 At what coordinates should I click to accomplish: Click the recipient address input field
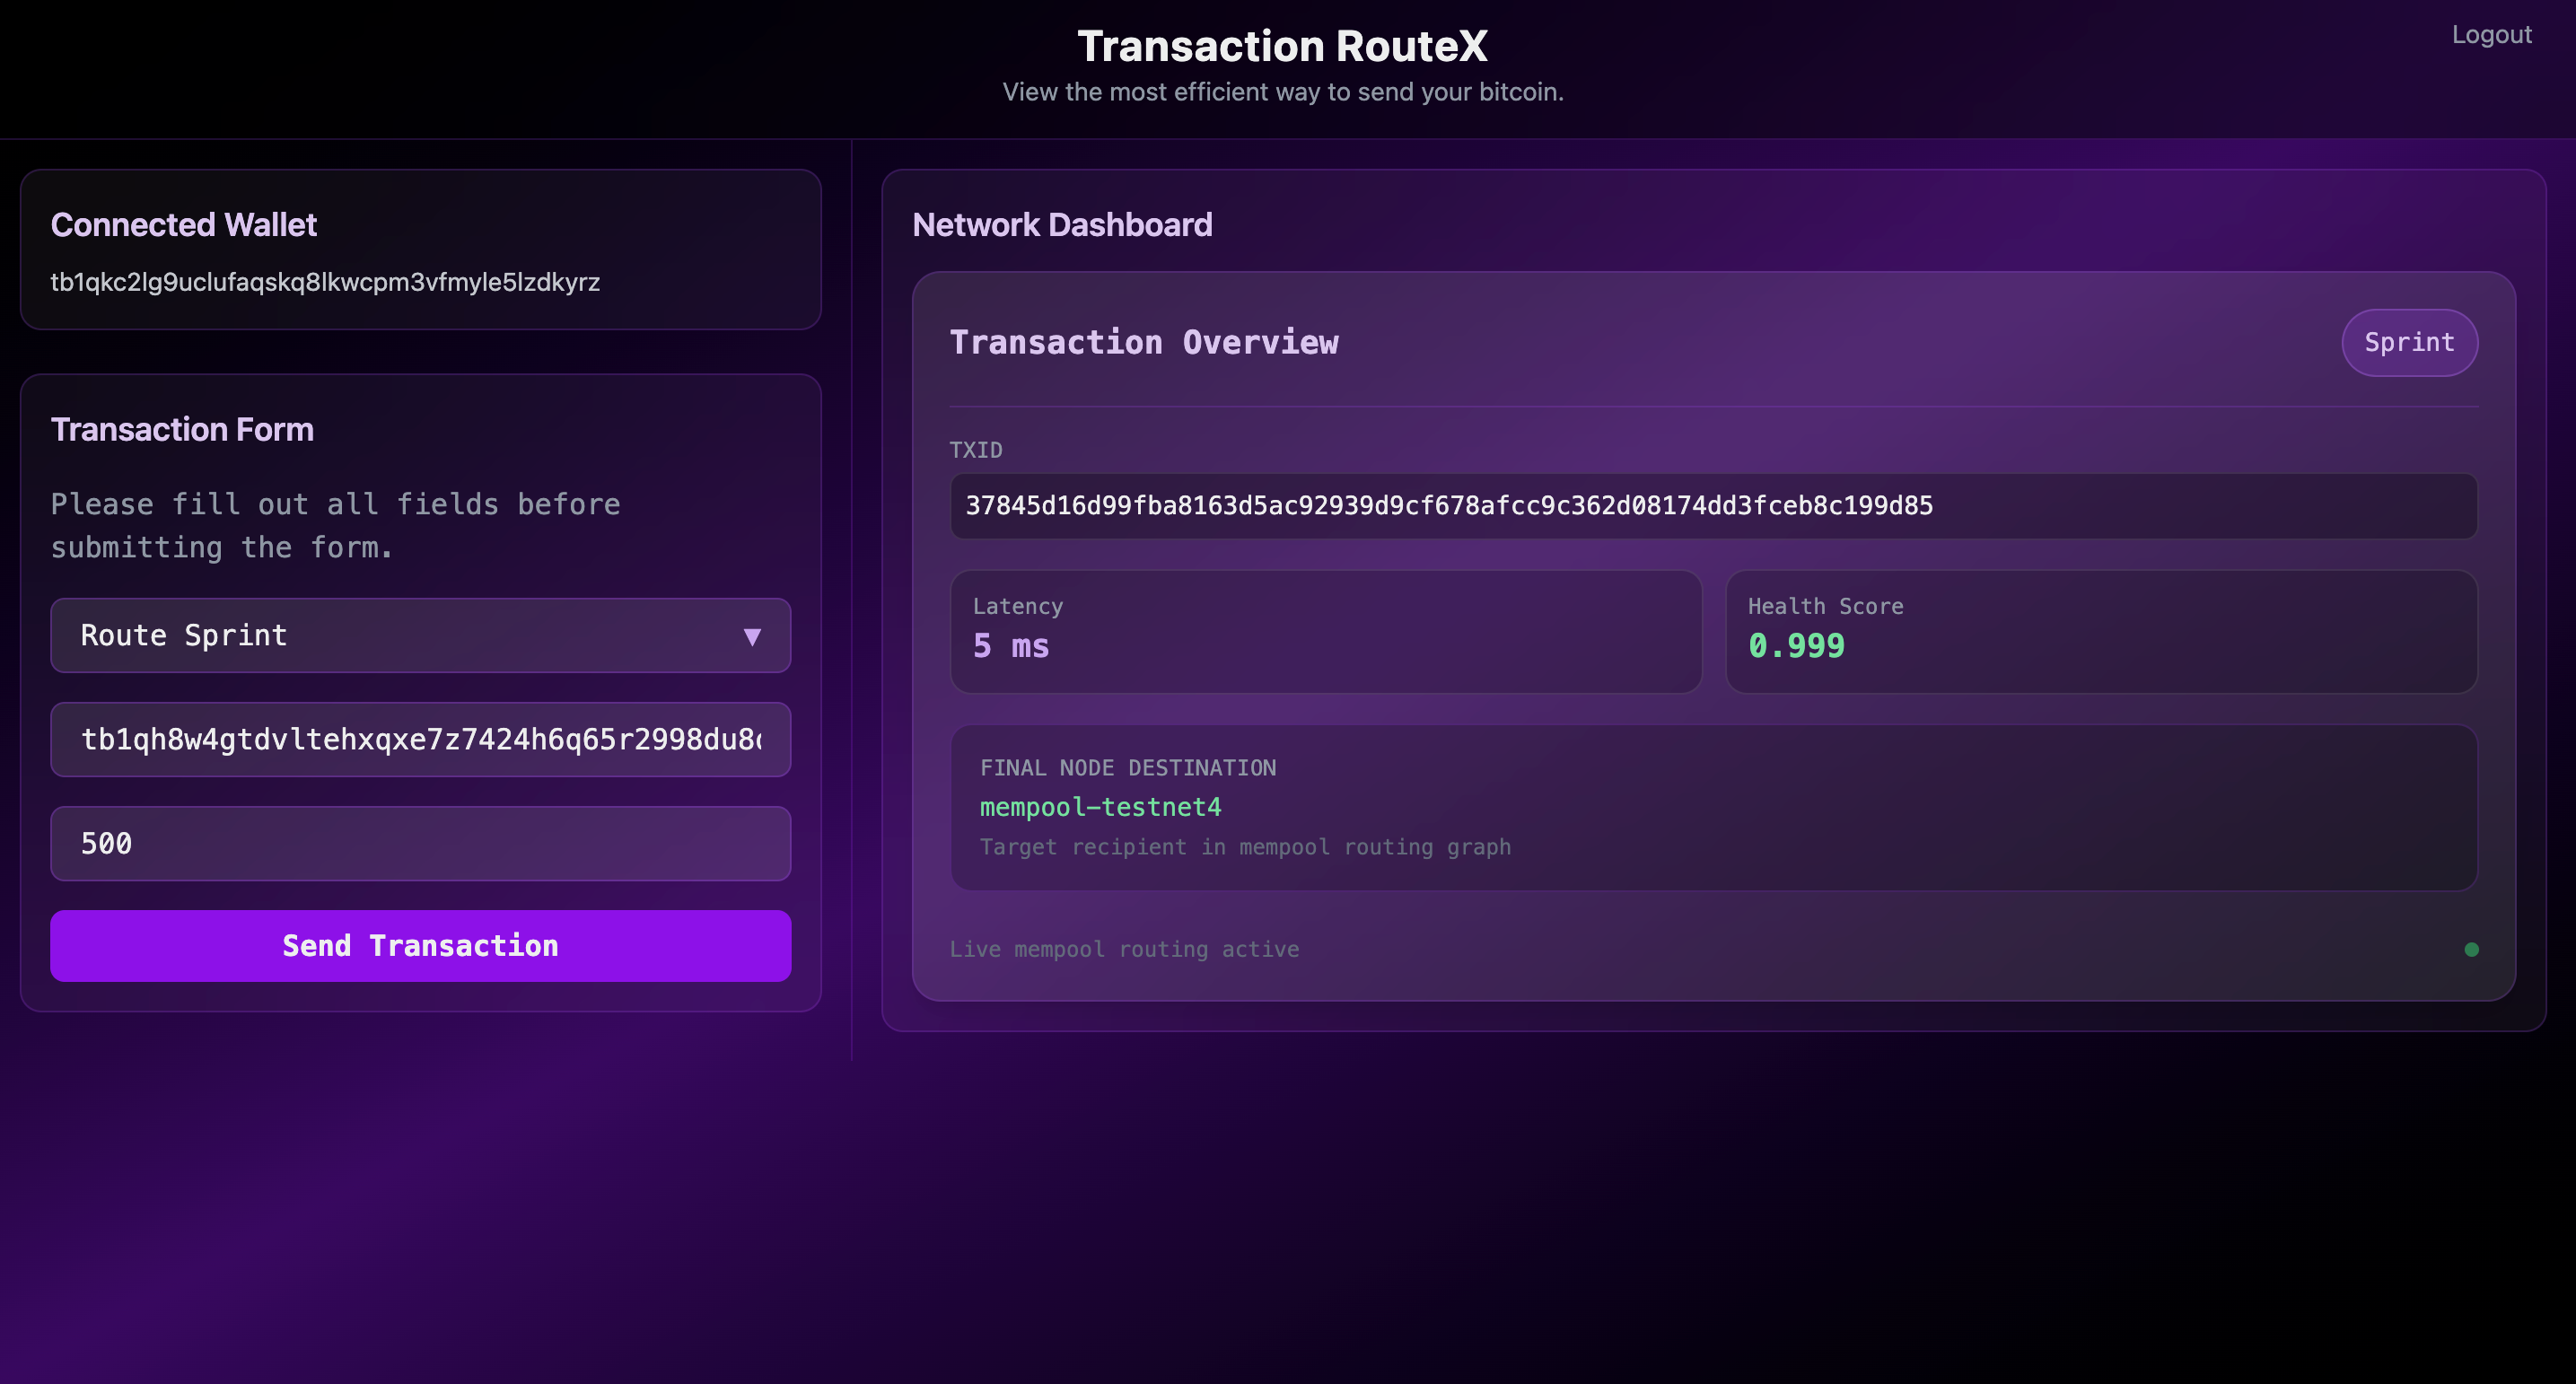(x=420, y=739)
